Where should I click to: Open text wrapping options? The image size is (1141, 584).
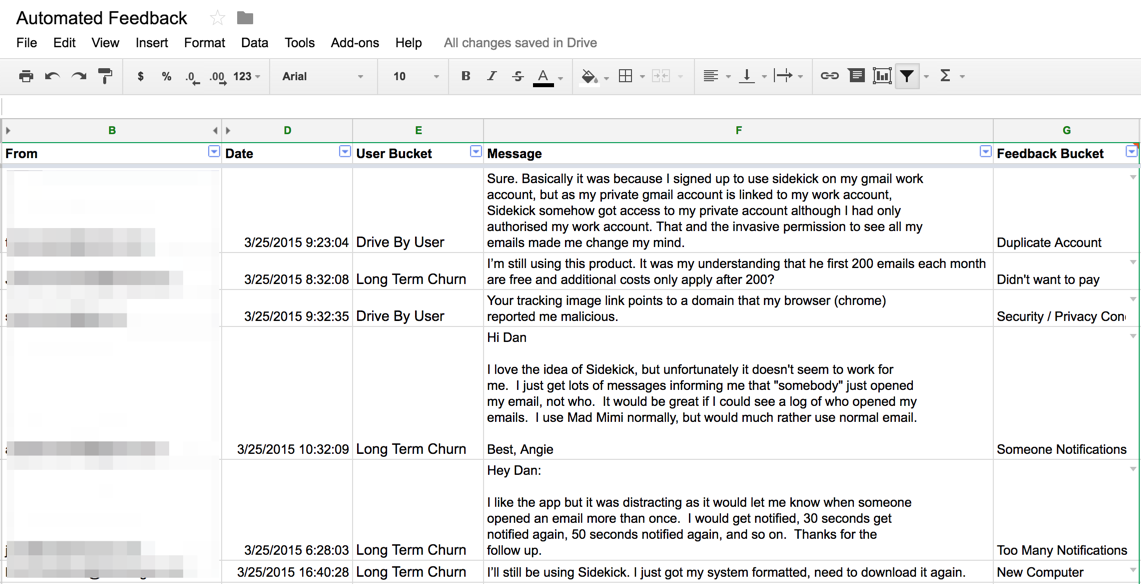(783, 76)
